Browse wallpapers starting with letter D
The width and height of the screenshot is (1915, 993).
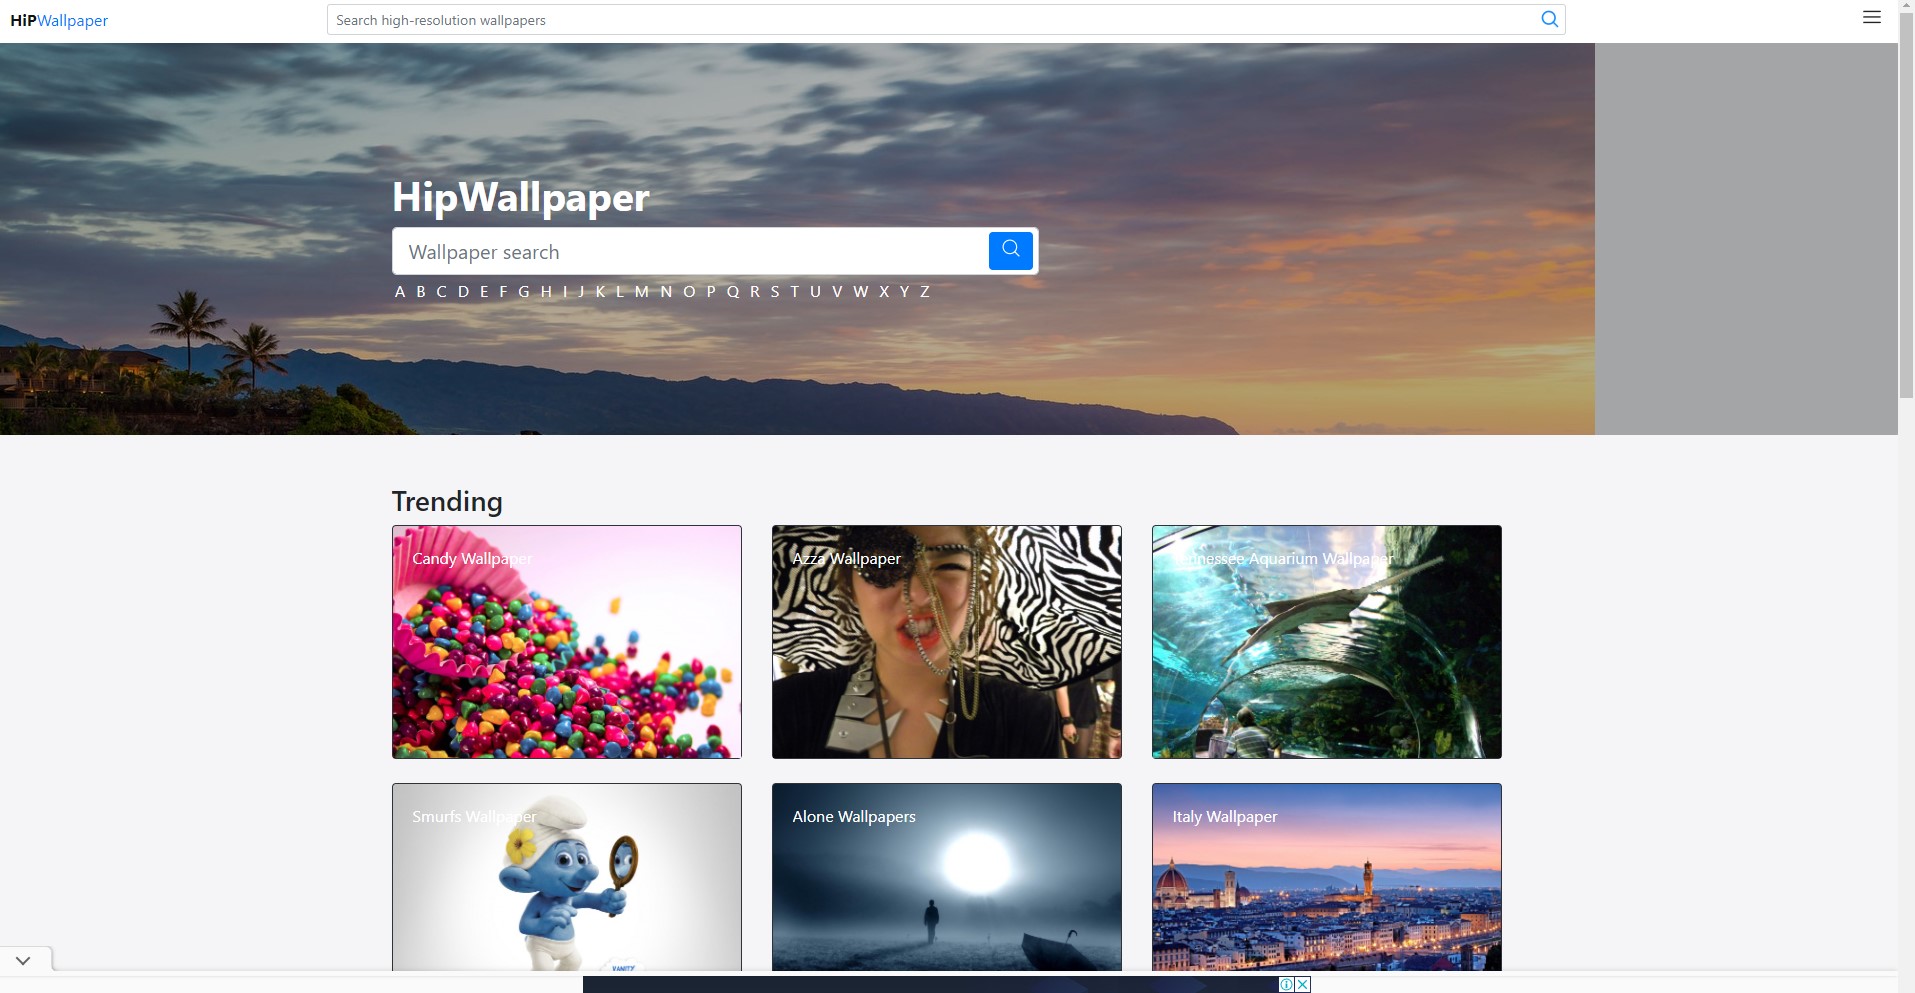[463, 292]
